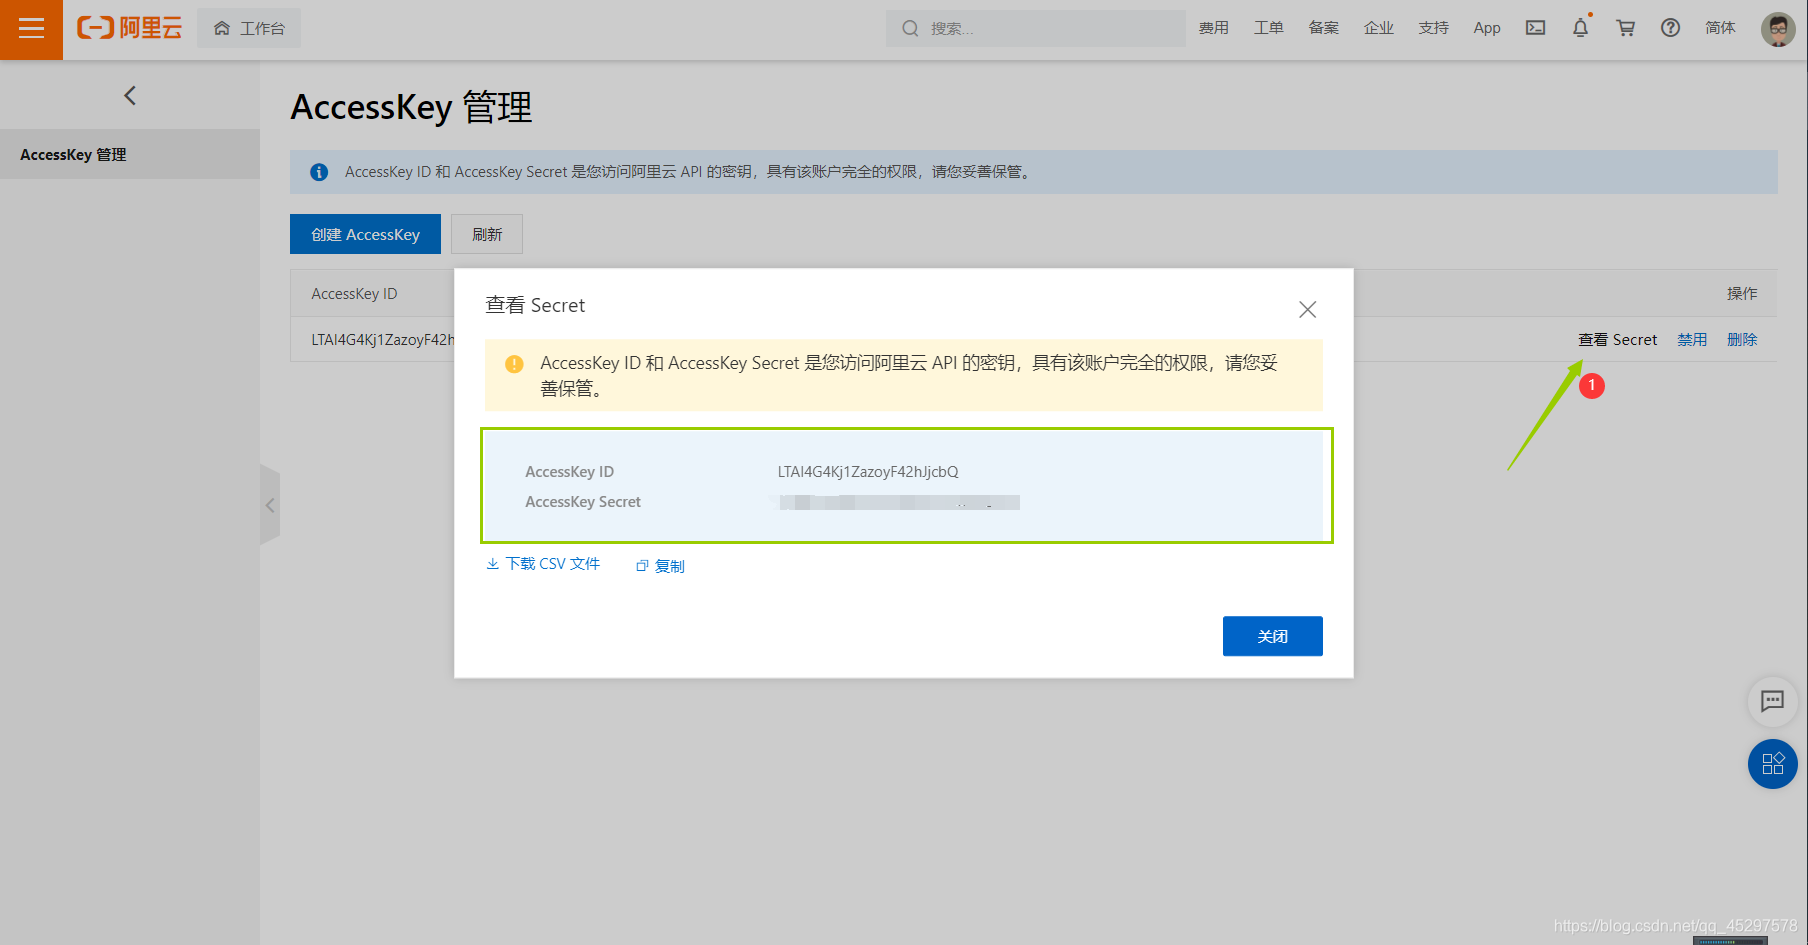Download the CSV file with 下载 CSV 文件
The width and height of the screenshot is (1808, 945).
(x=543, y=564)
